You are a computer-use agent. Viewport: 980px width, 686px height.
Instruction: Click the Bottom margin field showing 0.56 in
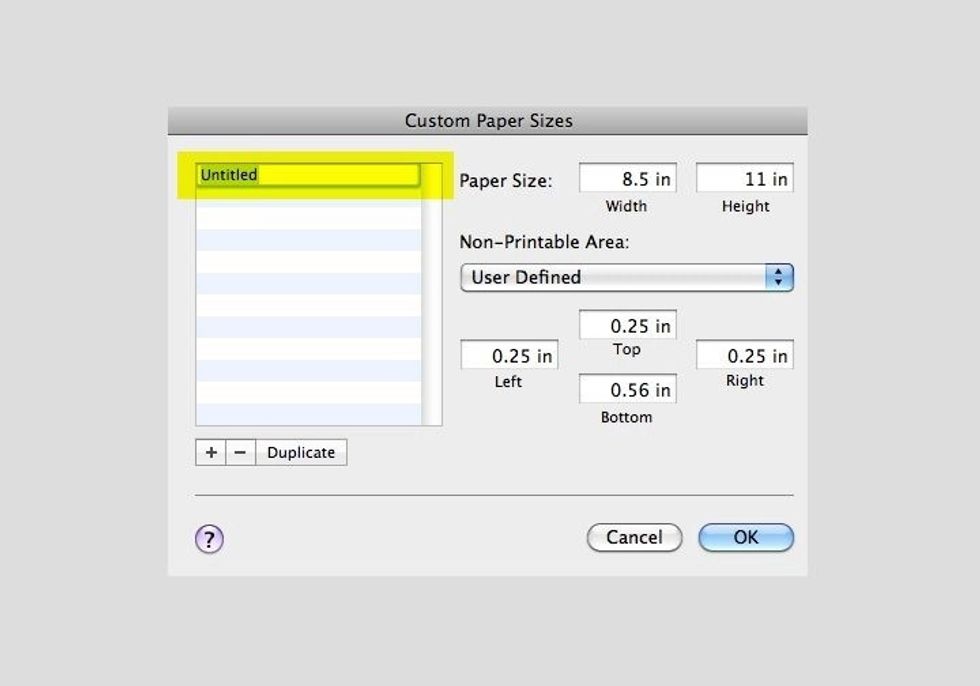(x=628, y=389)
